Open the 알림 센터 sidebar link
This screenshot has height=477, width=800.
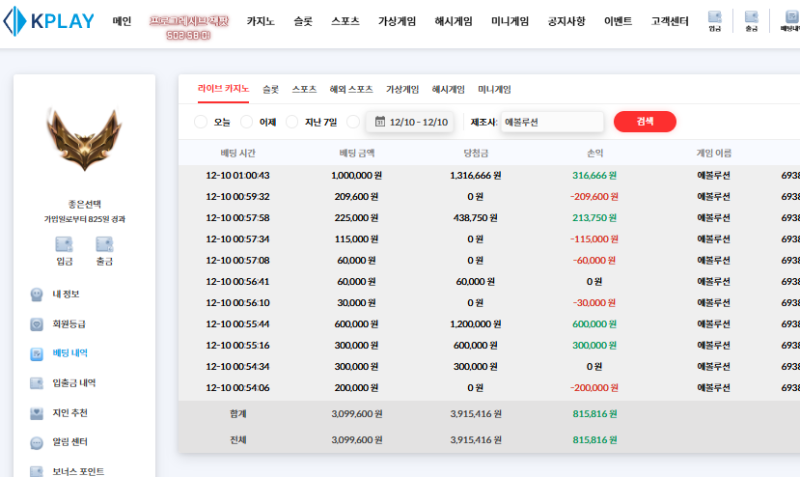(x=70, y=442)
